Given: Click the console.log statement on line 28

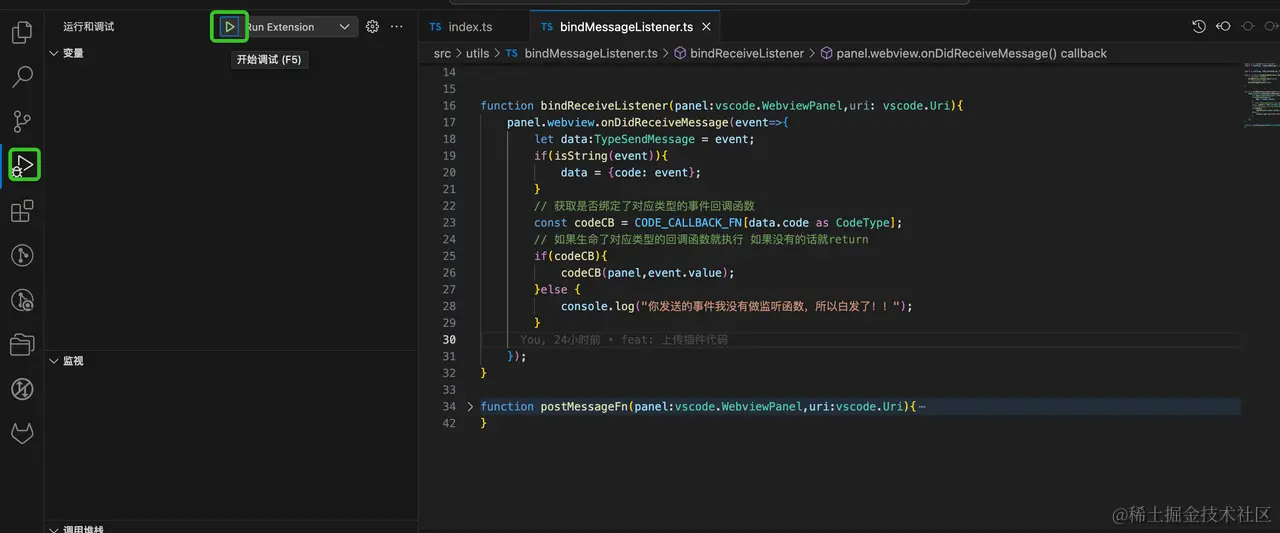Looking at the screenshot, I should 737,306.
